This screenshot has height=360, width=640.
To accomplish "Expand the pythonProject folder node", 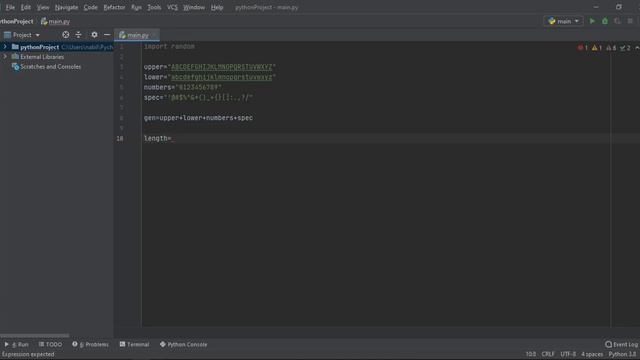I will (x=5, y=47).
